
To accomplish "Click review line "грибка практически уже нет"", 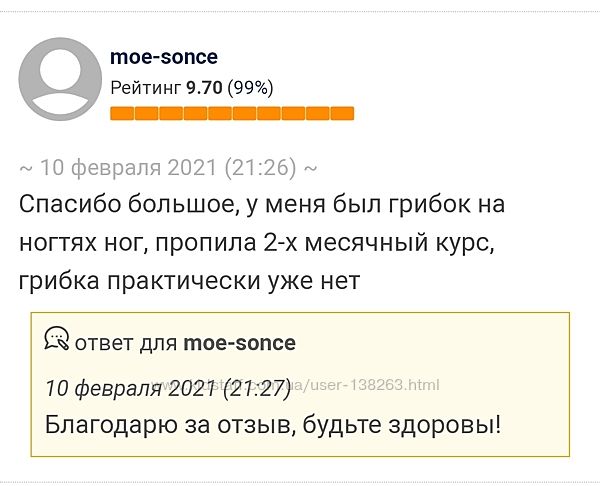I will [x=188, y=281].
